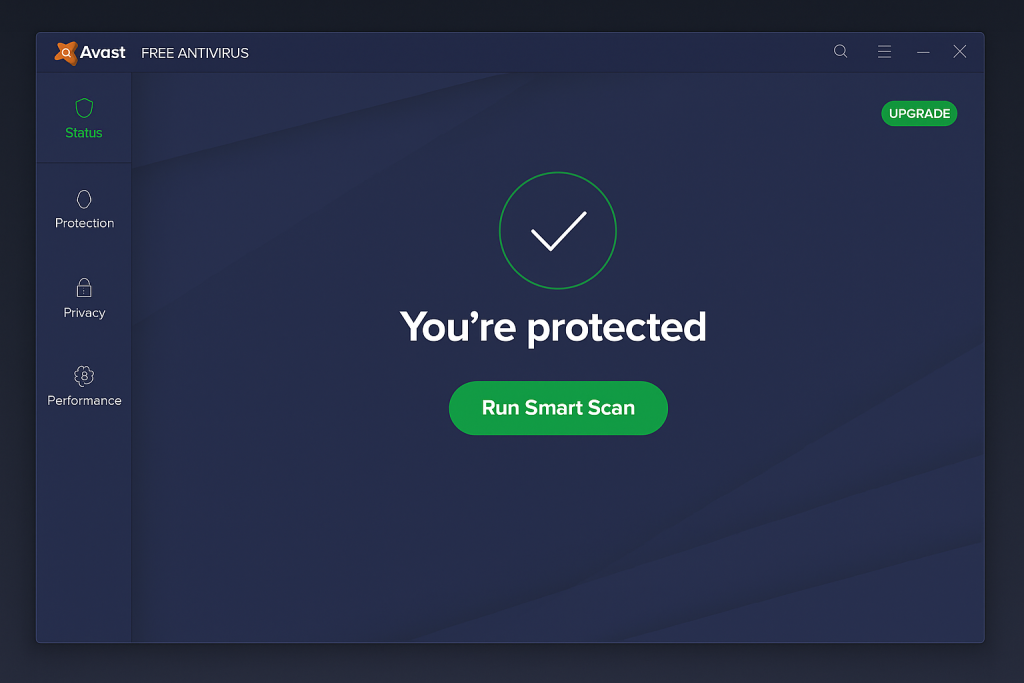Start a scan with Run Smart Scan
The image size is (1024, 683).
558,408
